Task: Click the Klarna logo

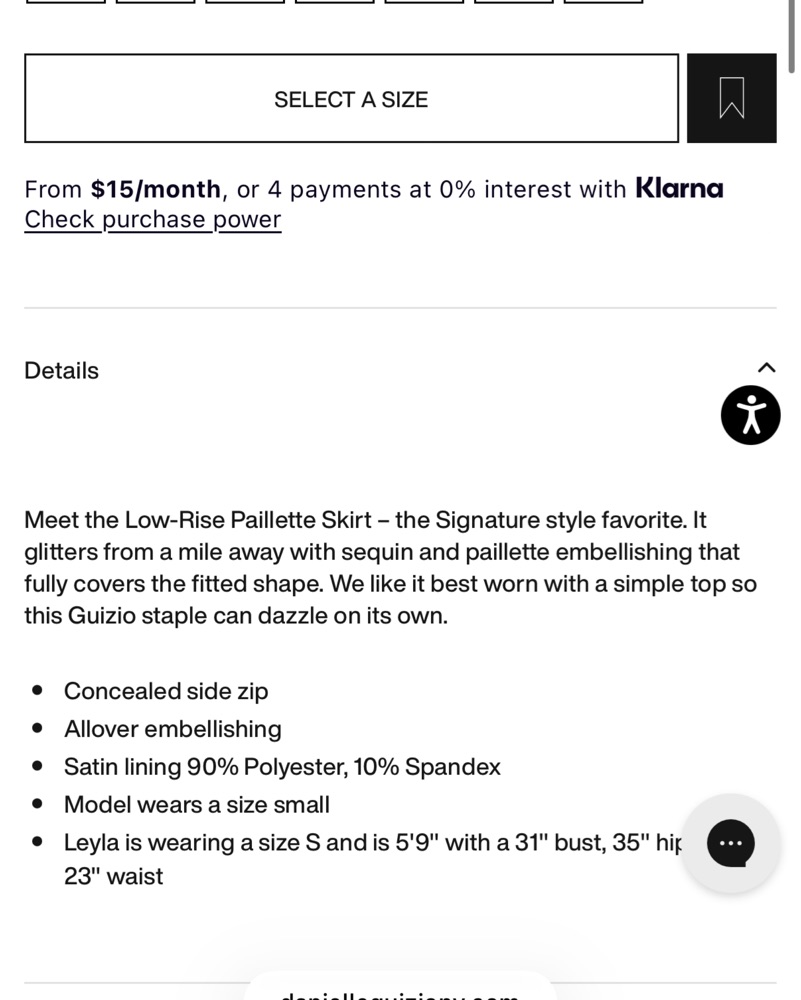Action: point(679,188)
